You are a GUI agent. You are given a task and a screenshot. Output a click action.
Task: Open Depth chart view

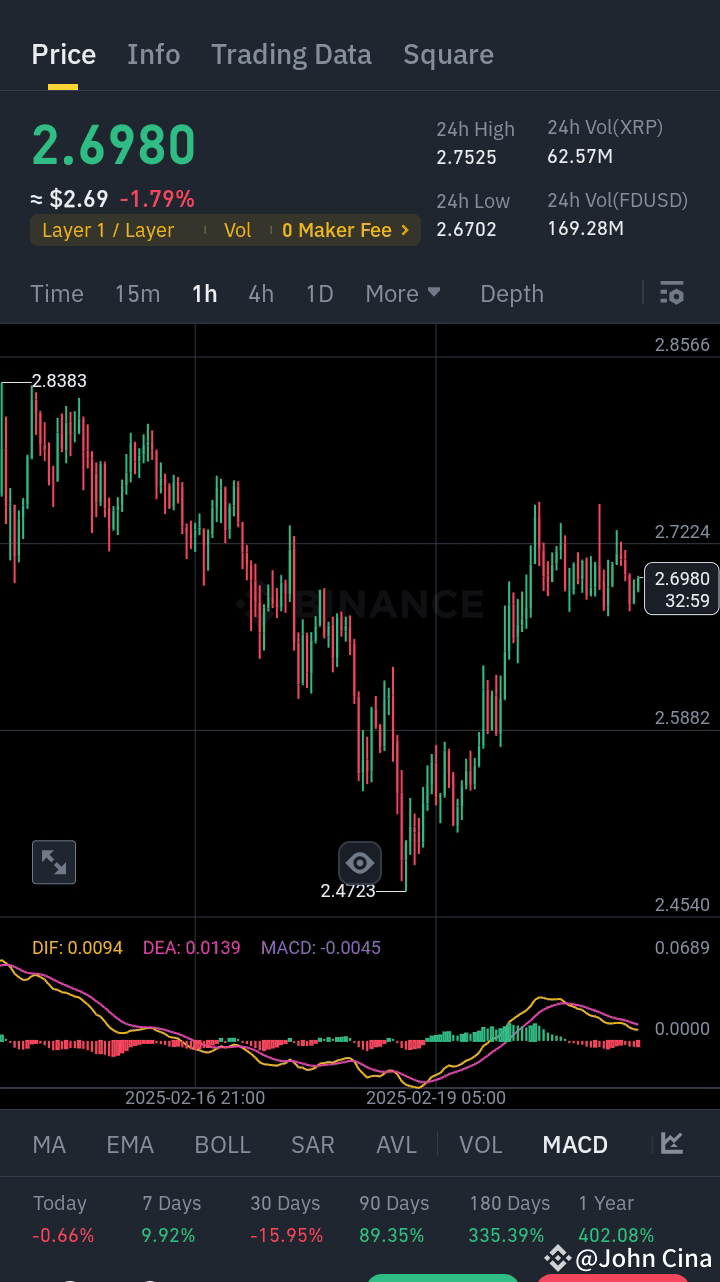pos(512,293)
